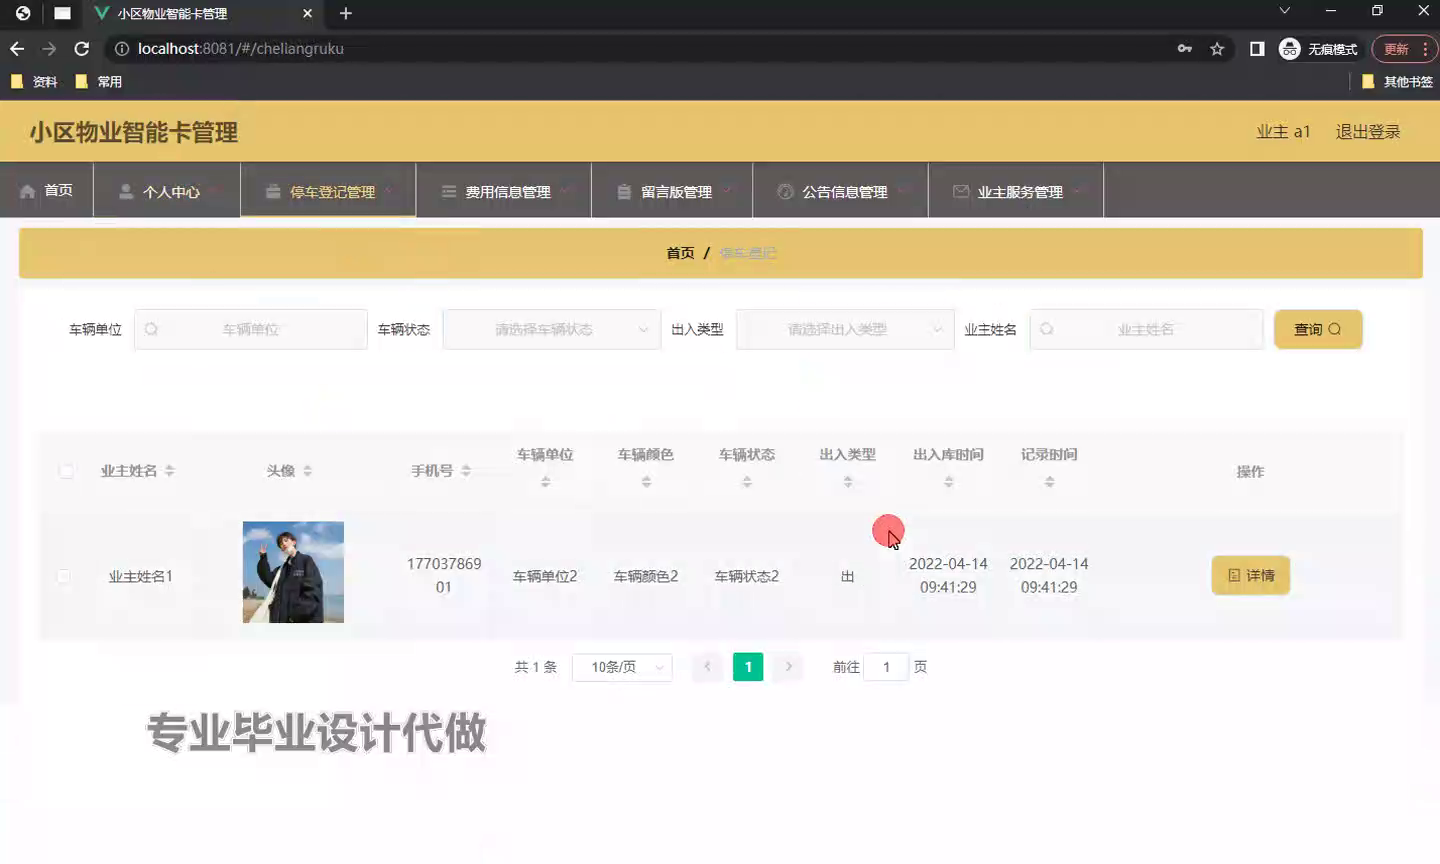Click the 退出登录 logout link
Screen dimensions: 1440x864
pos(1368,132)
